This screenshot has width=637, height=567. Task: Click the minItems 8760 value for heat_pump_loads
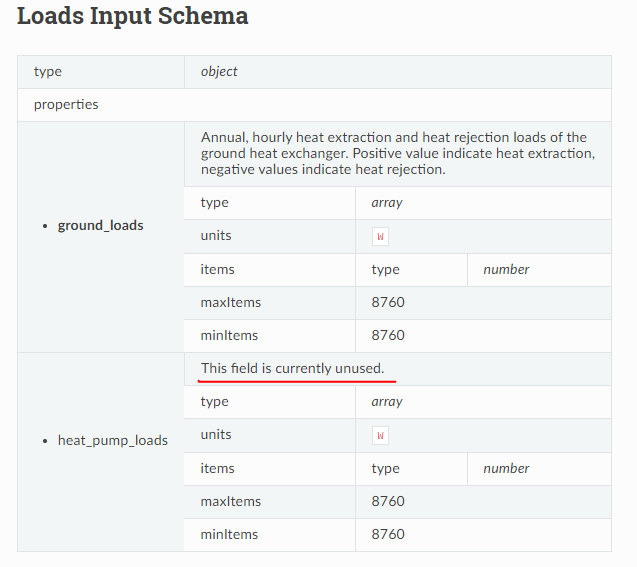pos(388,534)
